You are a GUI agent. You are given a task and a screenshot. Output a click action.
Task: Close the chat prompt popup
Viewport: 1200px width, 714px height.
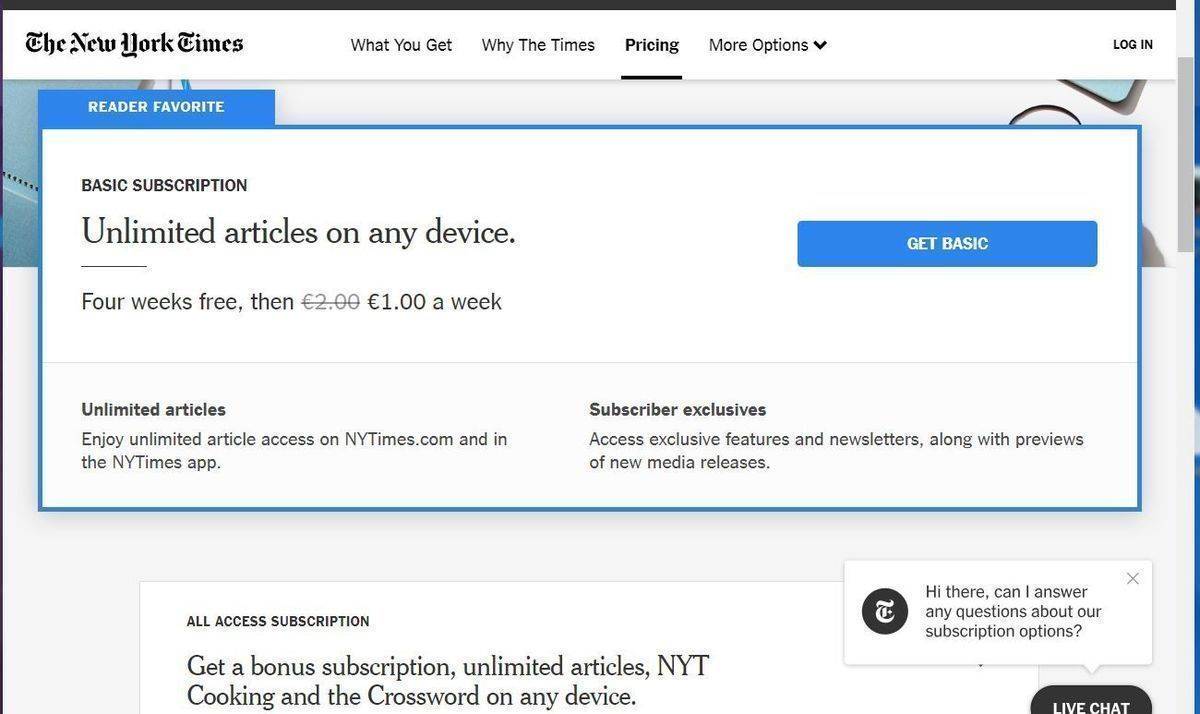(x=1132, y=579)
